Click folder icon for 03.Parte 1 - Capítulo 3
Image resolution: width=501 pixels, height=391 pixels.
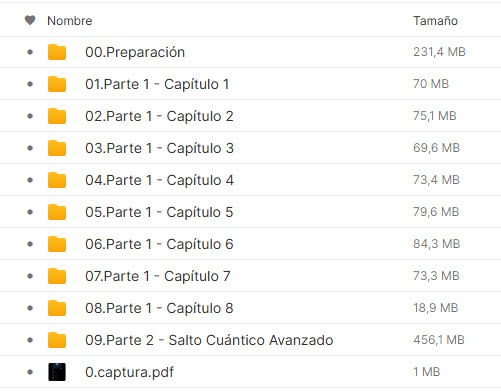(57, 148)
